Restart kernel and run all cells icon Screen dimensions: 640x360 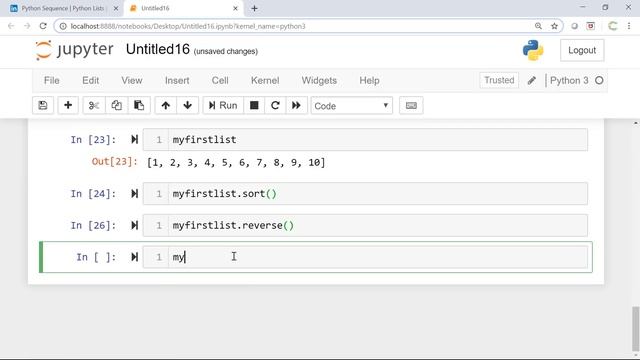click(x=296, y=106)
